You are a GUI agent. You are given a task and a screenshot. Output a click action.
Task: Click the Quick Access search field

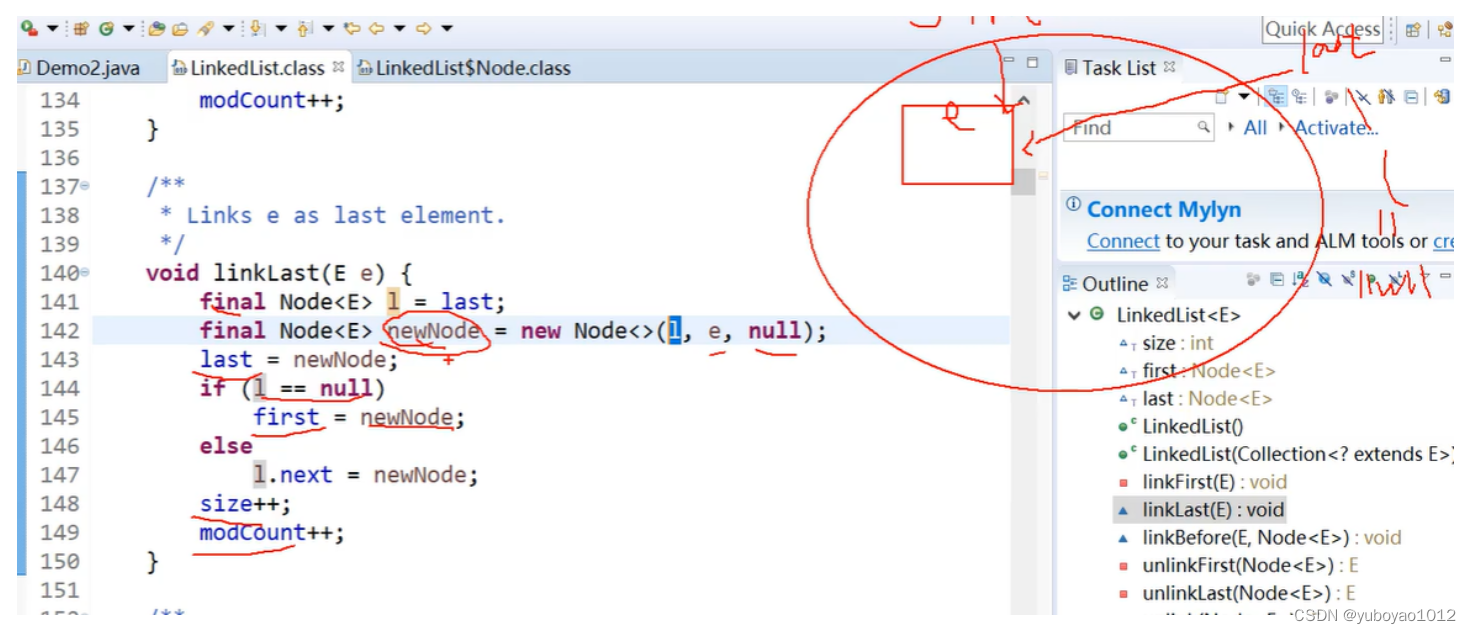(x=1323, y=29)
